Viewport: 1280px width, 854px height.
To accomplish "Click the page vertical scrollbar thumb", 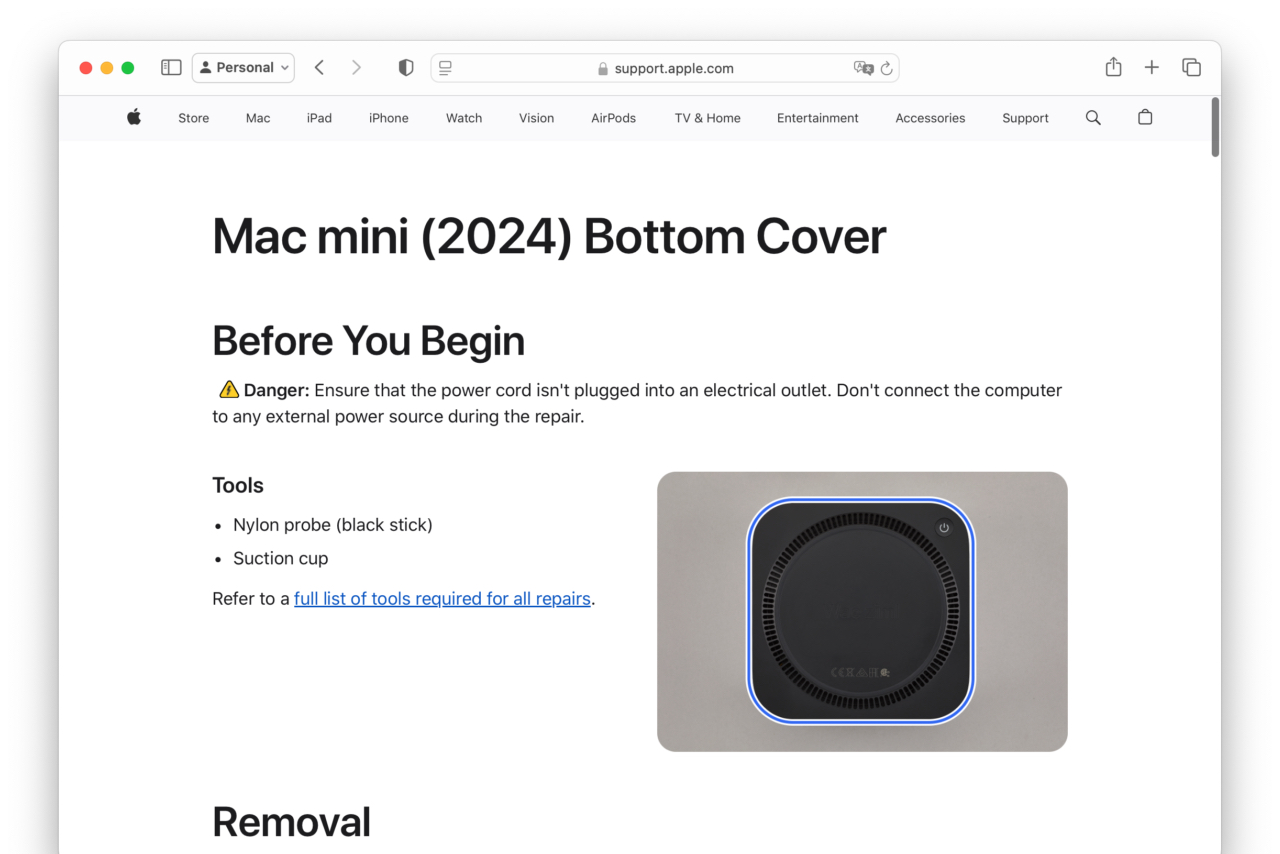I will [1215, 127].
